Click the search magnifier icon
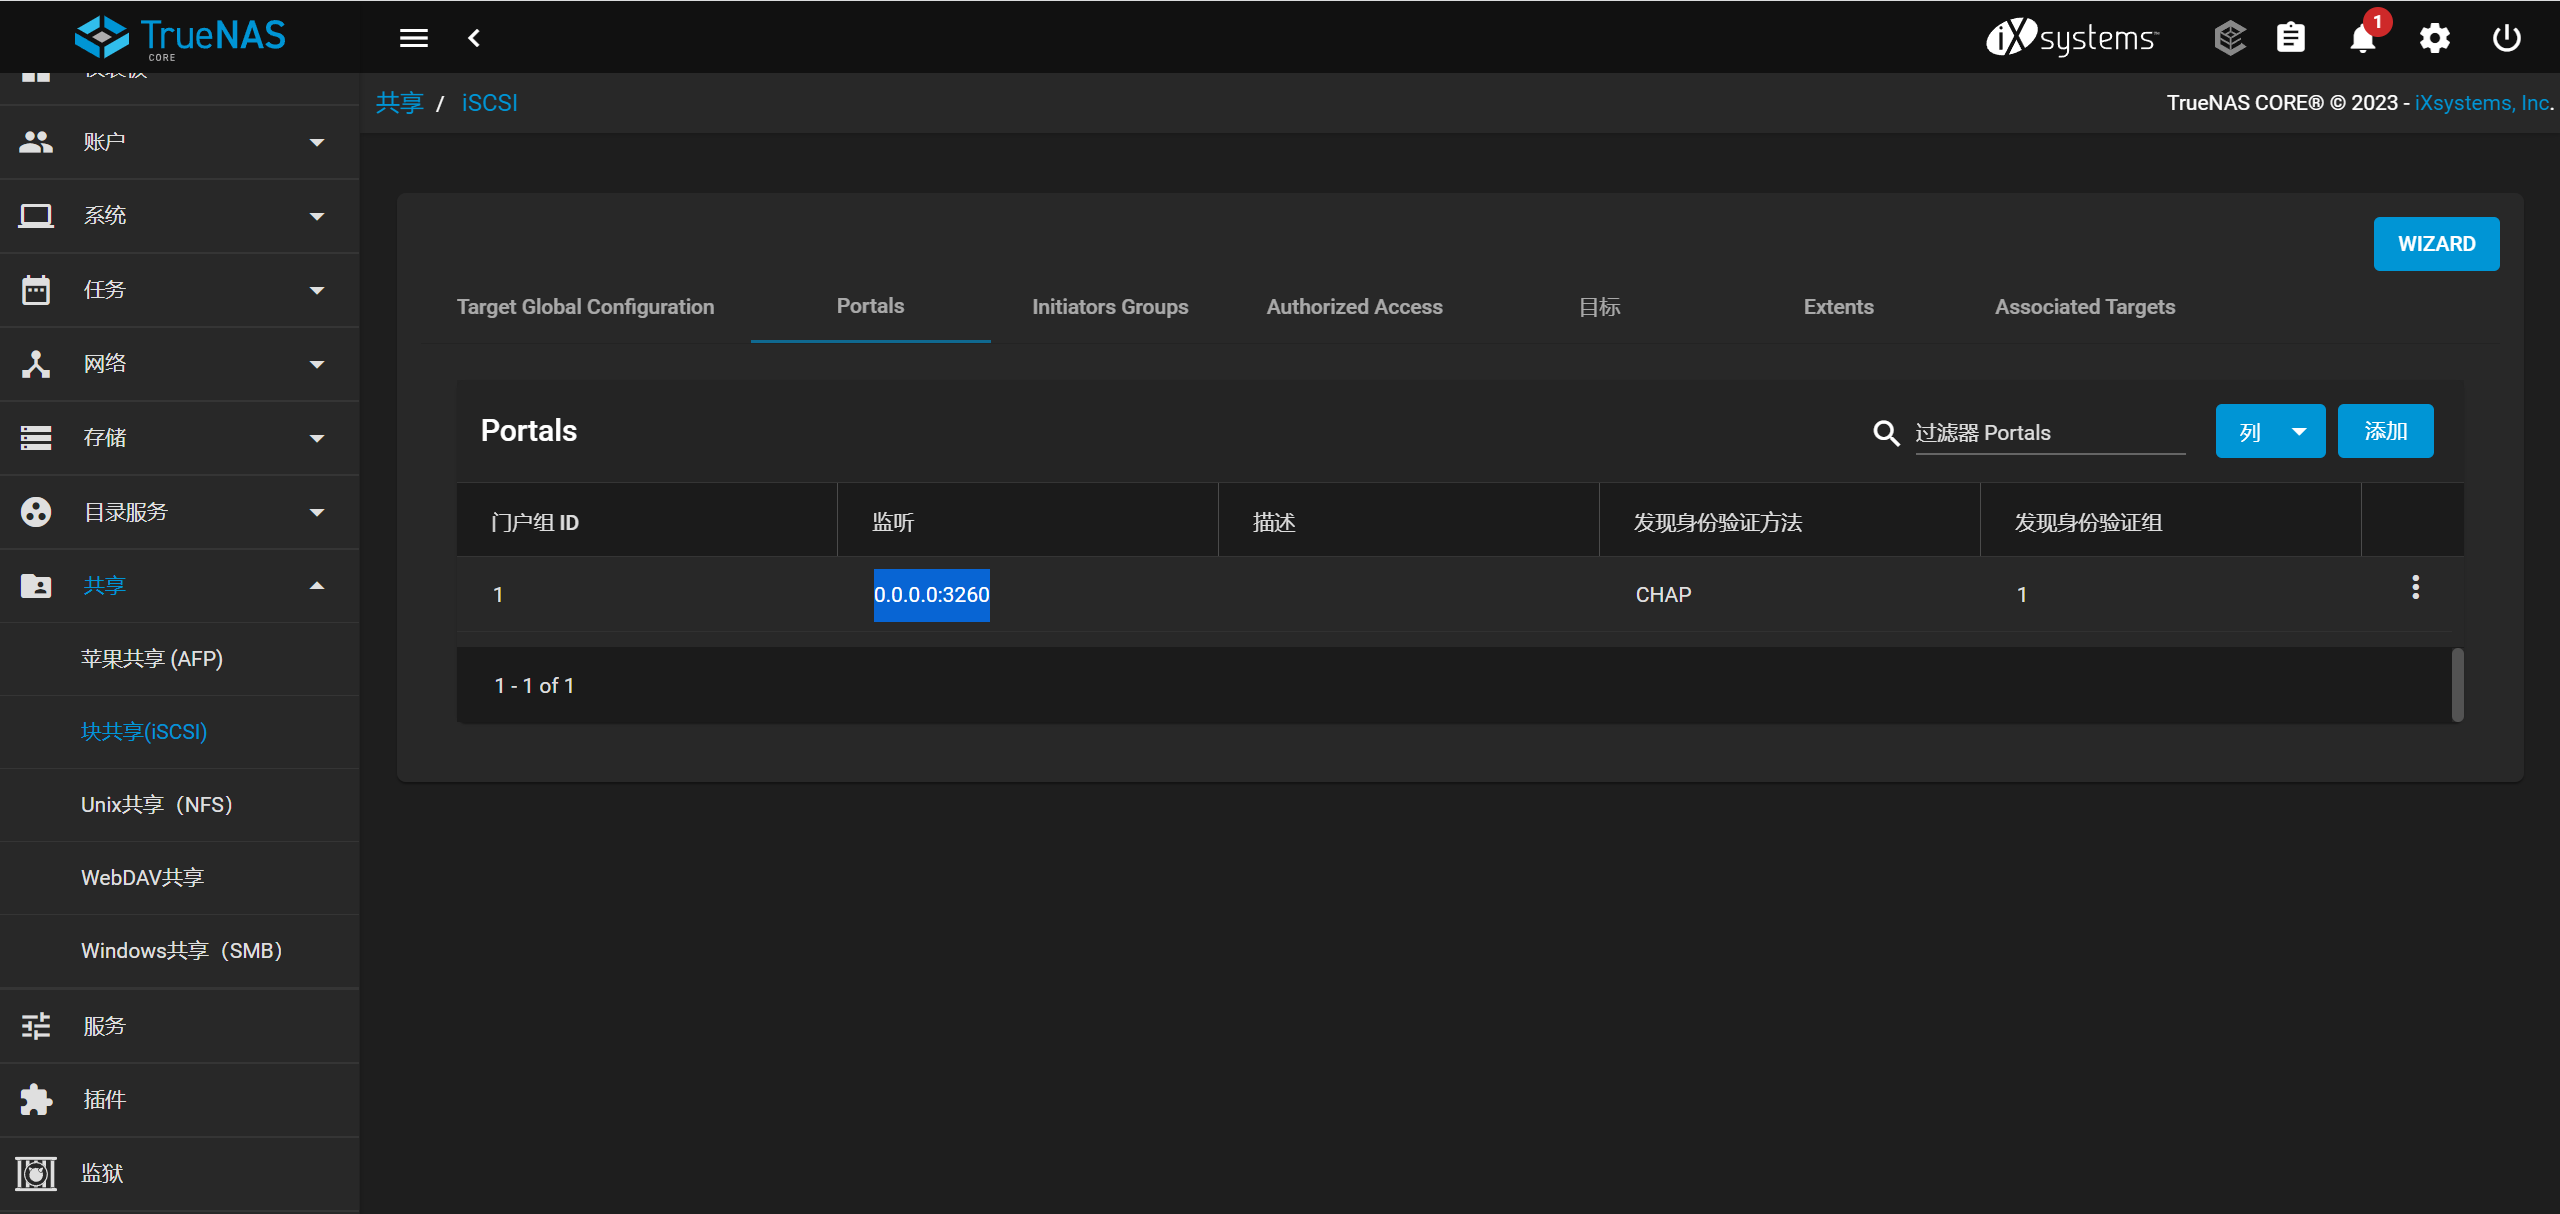2560x1214 pixels. [x=1886, y=433]
